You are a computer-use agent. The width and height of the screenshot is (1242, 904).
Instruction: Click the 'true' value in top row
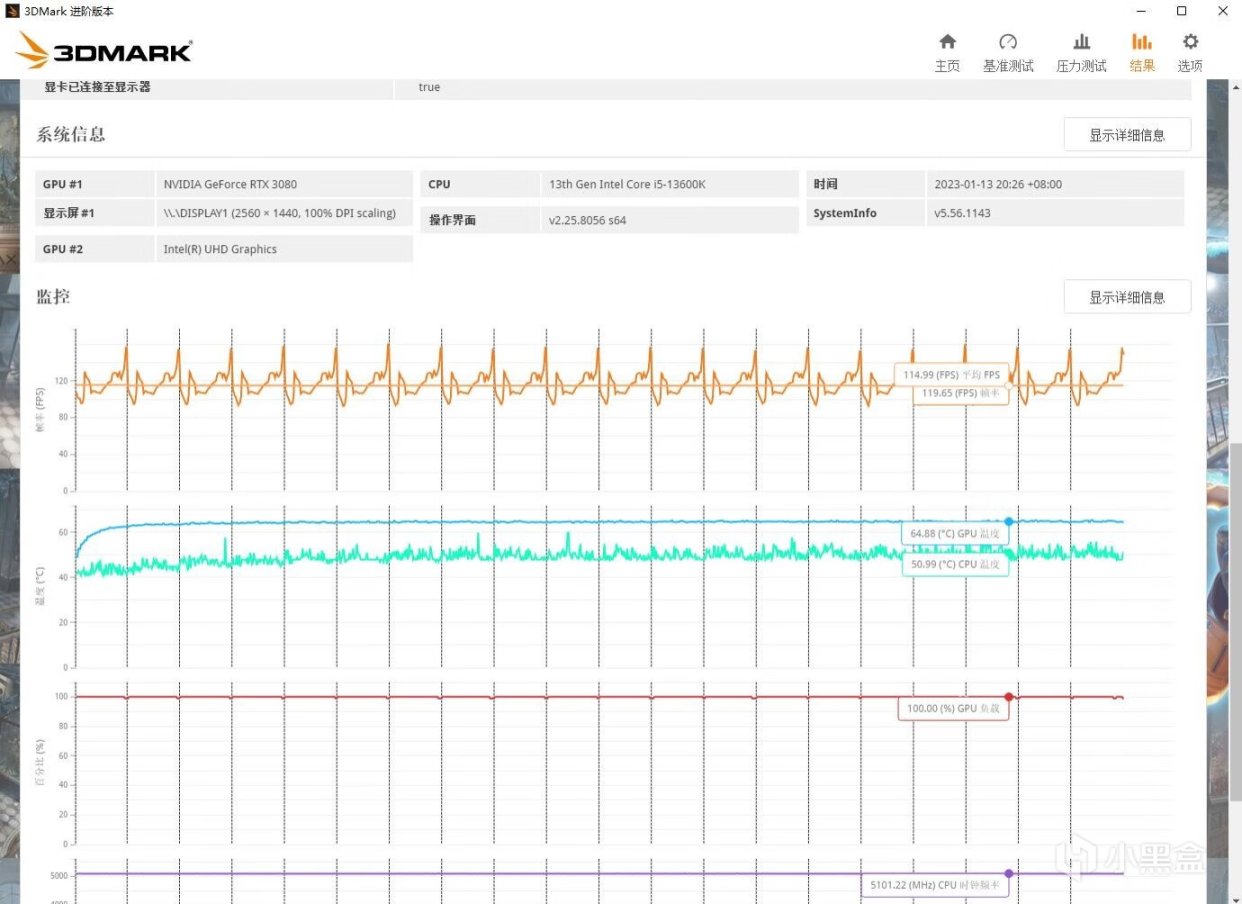point(429,87)
